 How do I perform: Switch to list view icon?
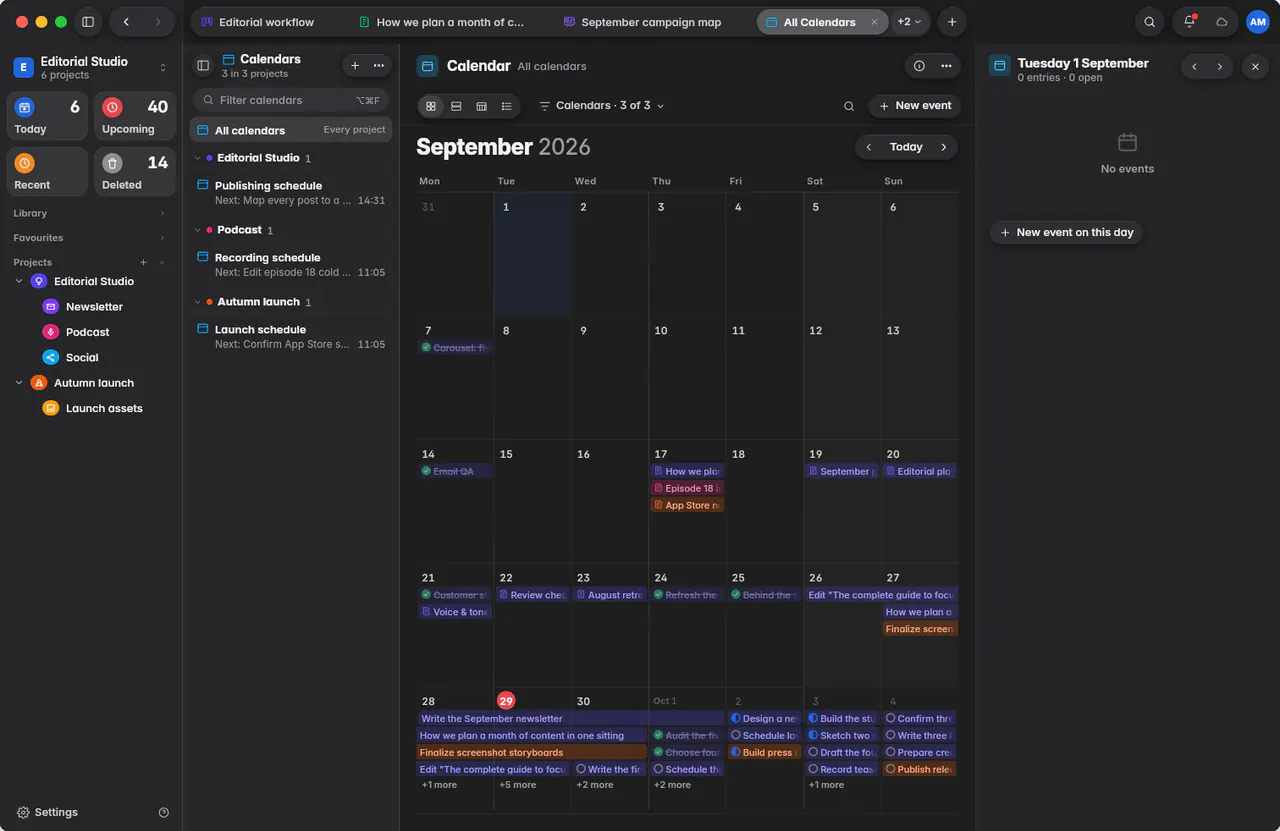tap(506, 106)
